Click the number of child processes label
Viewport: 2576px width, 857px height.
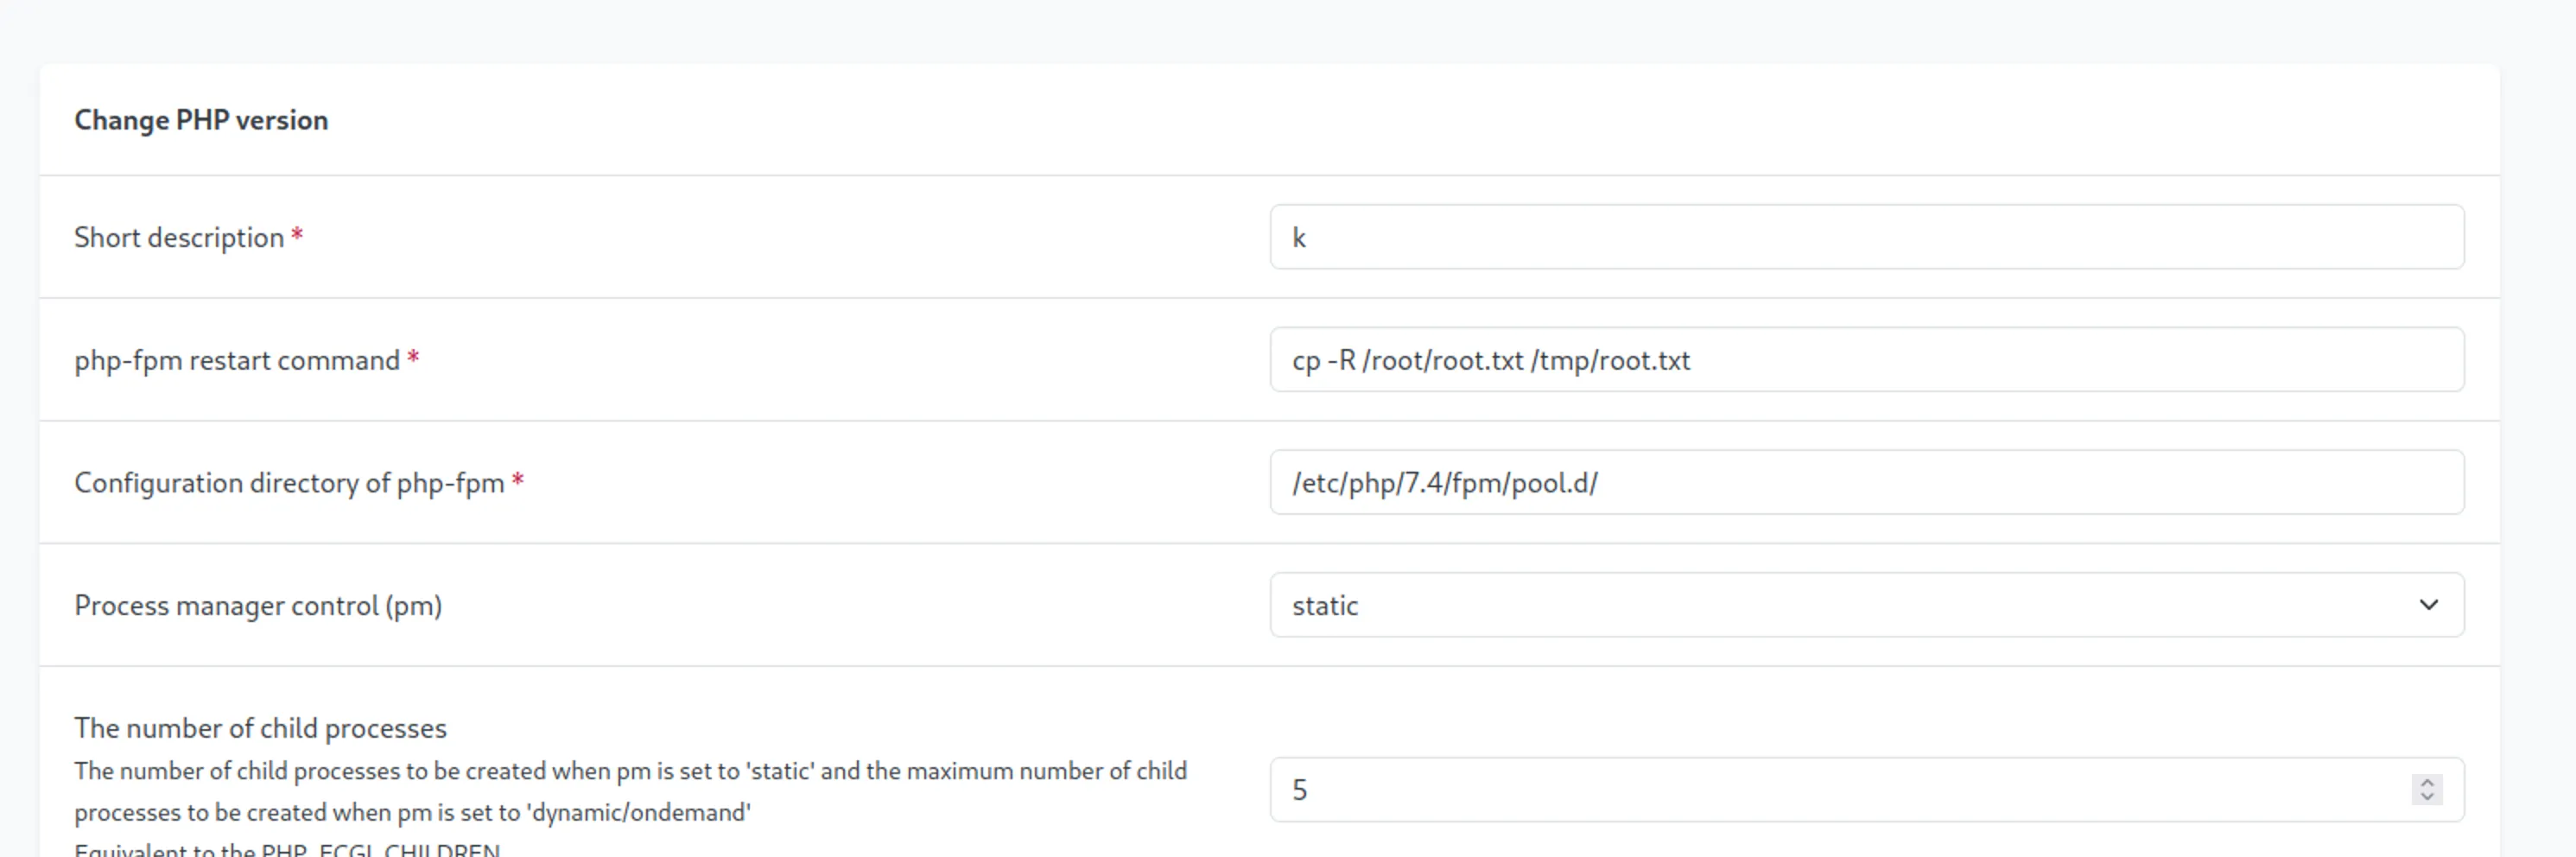(260, 728)
